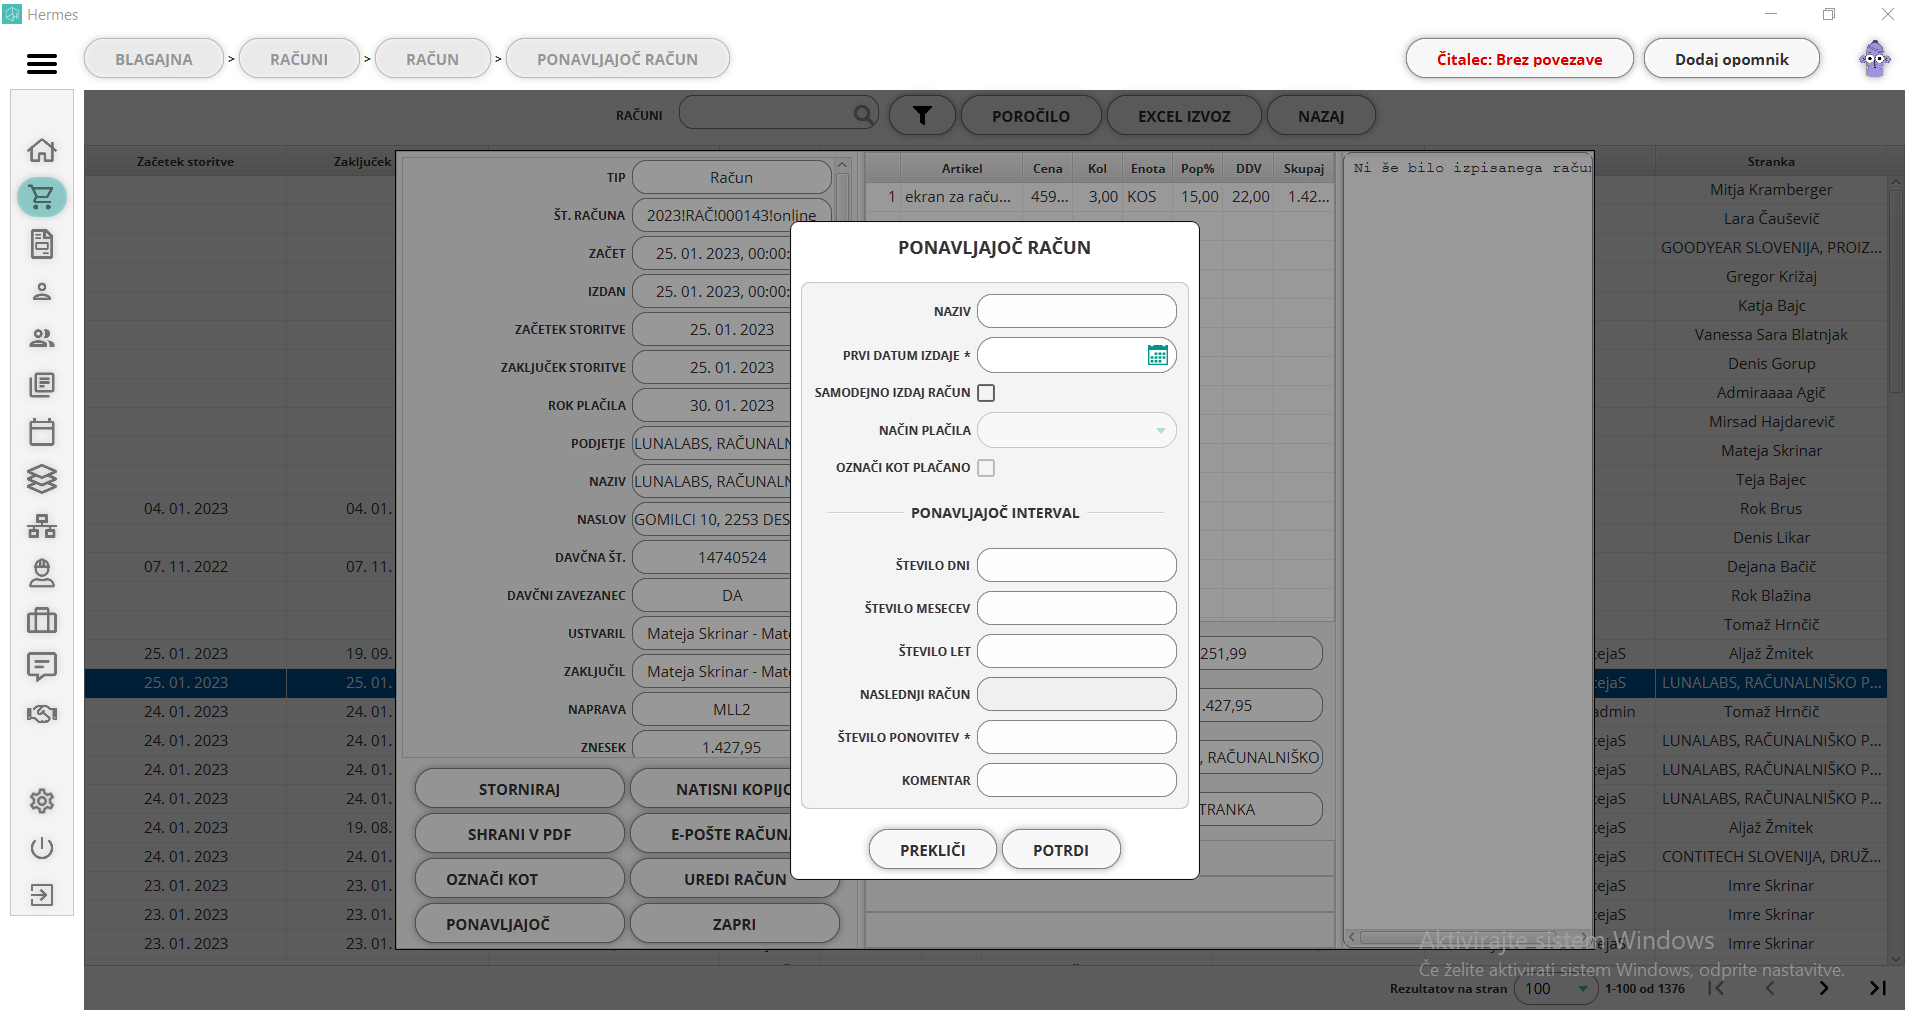The width and height of the screenshot is (1918, 1023).
Task: Click the search magnifier in Računi field
Action: pos(863,115)
